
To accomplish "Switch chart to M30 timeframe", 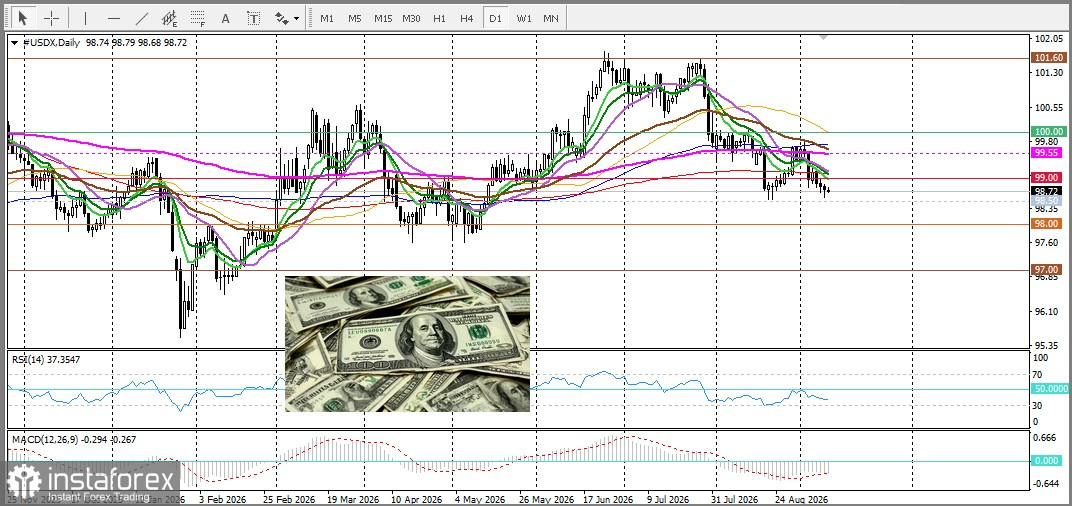I will tap(411, 18).
